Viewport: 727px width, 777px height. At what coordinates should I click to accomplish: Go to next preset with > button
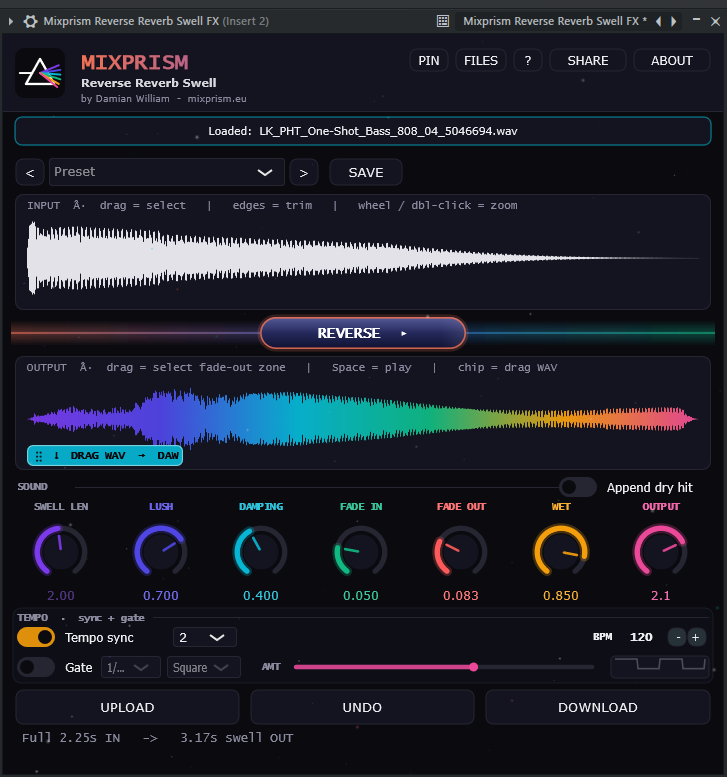tap(304, 172)
